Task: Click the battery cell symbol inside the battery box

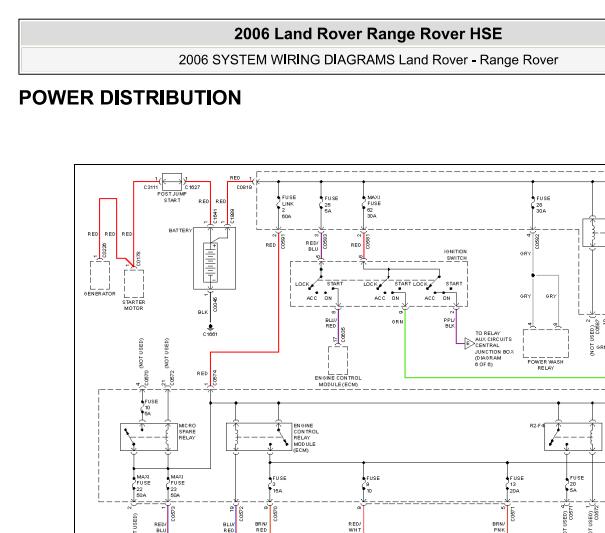Action: 210,262
